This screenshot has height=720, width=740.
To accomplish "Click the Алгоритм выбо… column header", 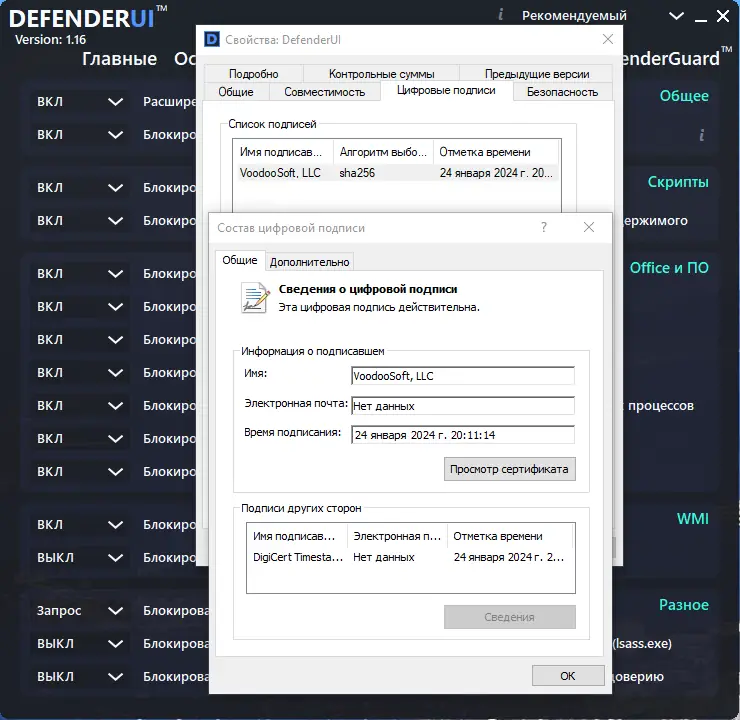I will 383,152.
